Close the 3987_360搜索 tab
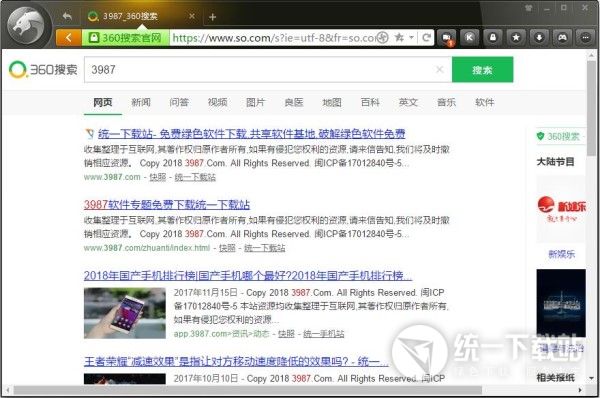 [x=192, y=16]
